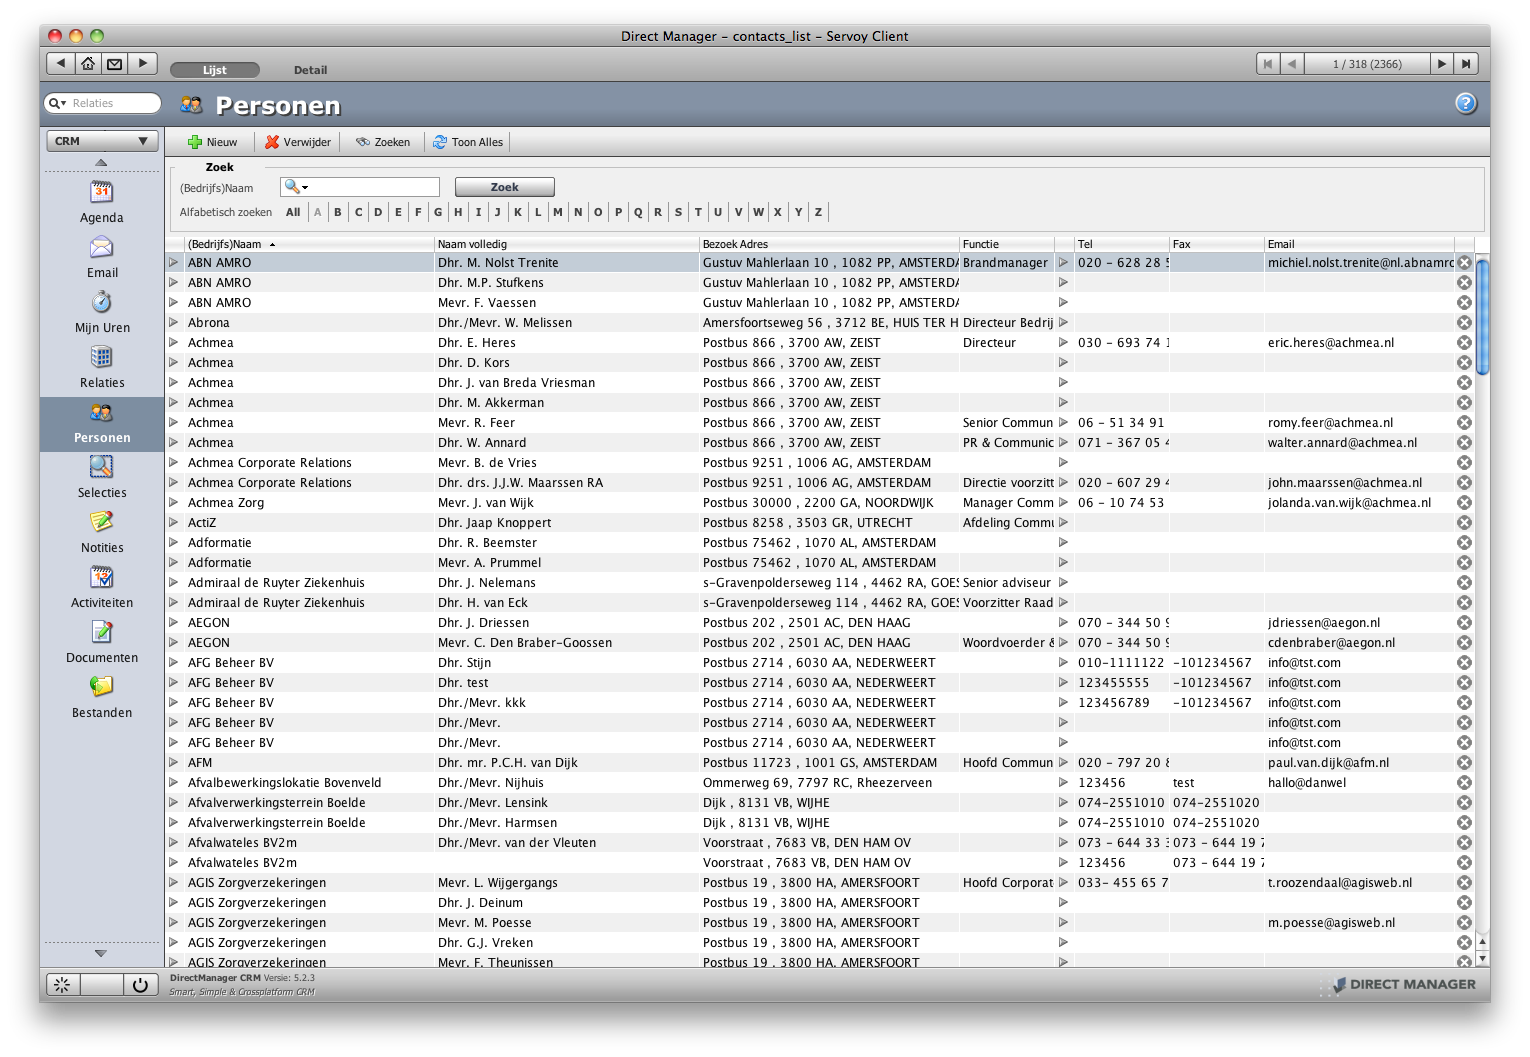Image resolution: width=1530 pixels, height=1057 pixels.
Task: Click the home icon in navigation bar
Action: pos(88,63)
